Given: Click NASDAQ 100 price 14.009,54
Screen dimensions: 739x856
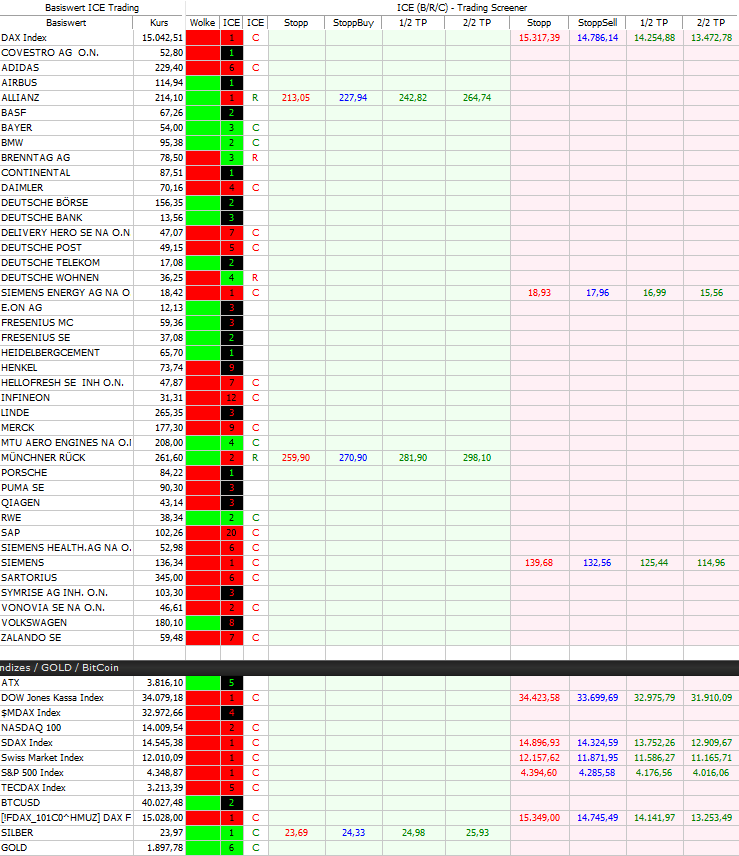Looking at the screenshot, I should (162, 728).
